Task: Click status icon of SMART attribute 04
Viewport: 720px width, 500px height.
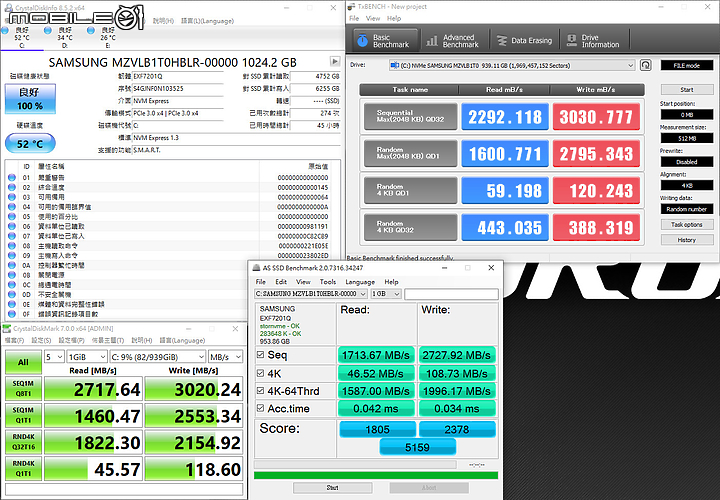Action: click(x=12, y=207)
